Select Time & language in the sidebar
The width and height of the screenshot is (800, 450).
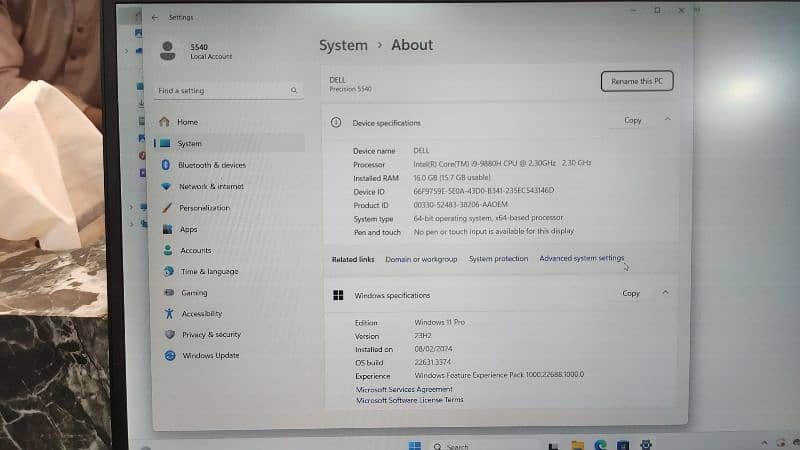coord(209,272)
